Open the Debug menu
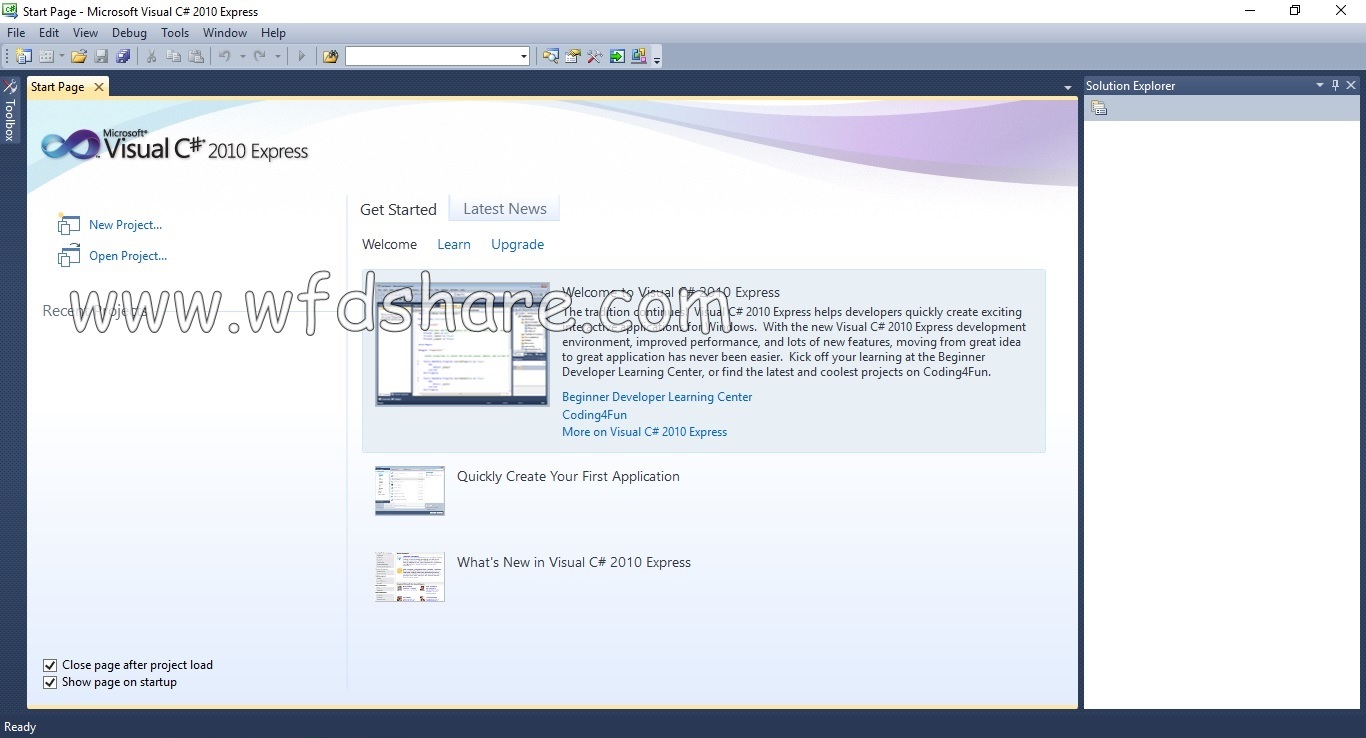Screen dimensions: 1366x738 tap(129, 33)
